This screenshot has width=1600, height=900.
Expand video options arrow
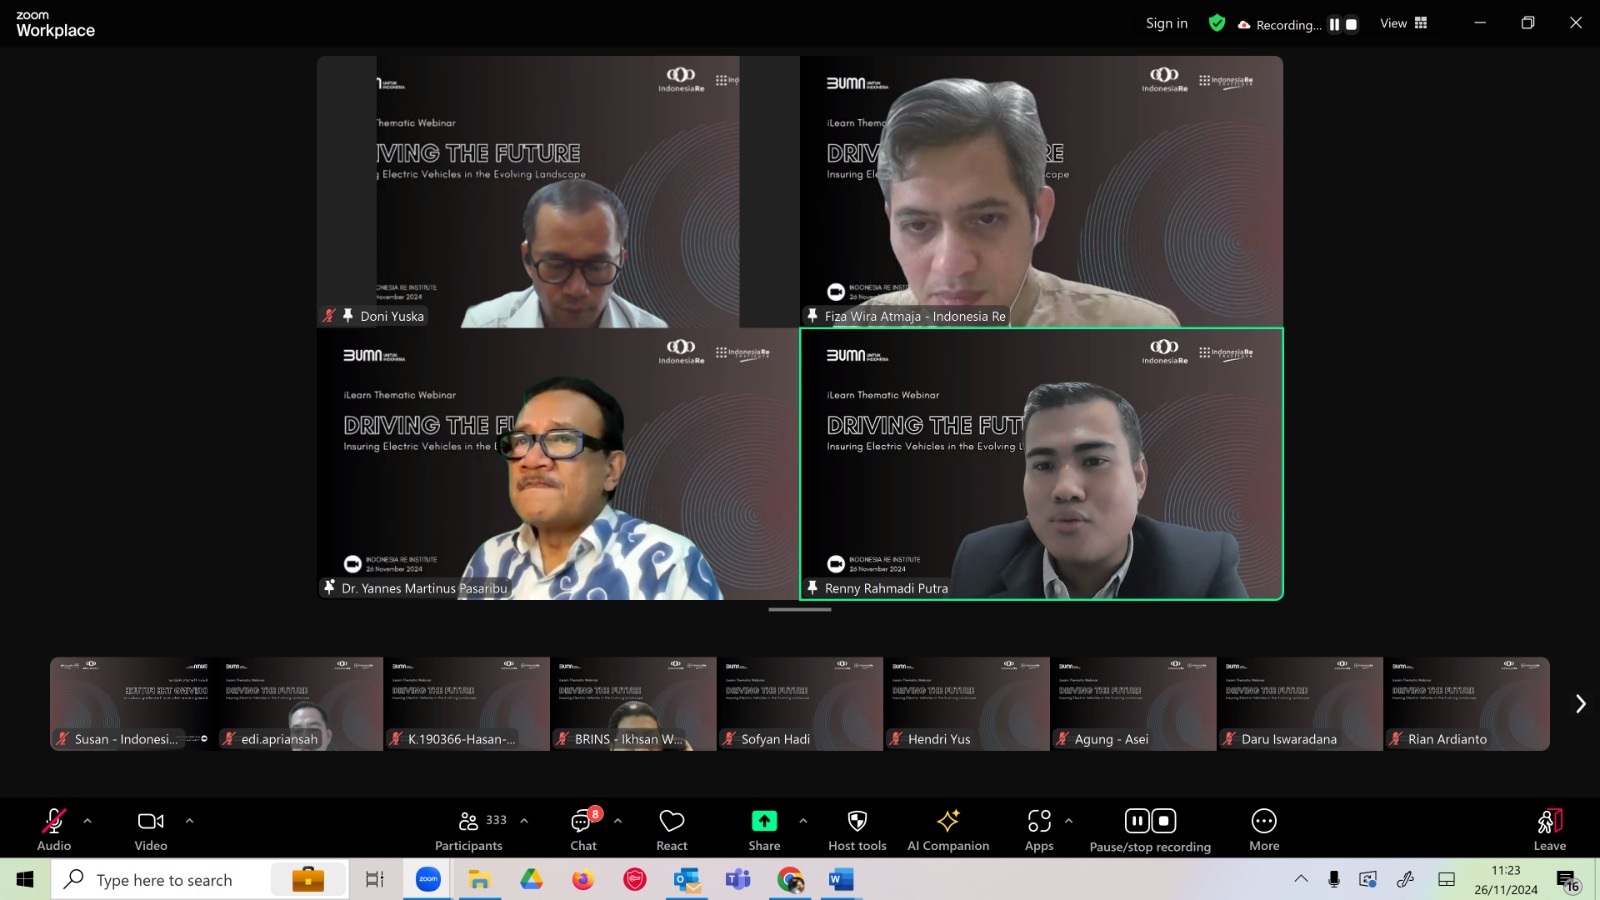(189, 821)
